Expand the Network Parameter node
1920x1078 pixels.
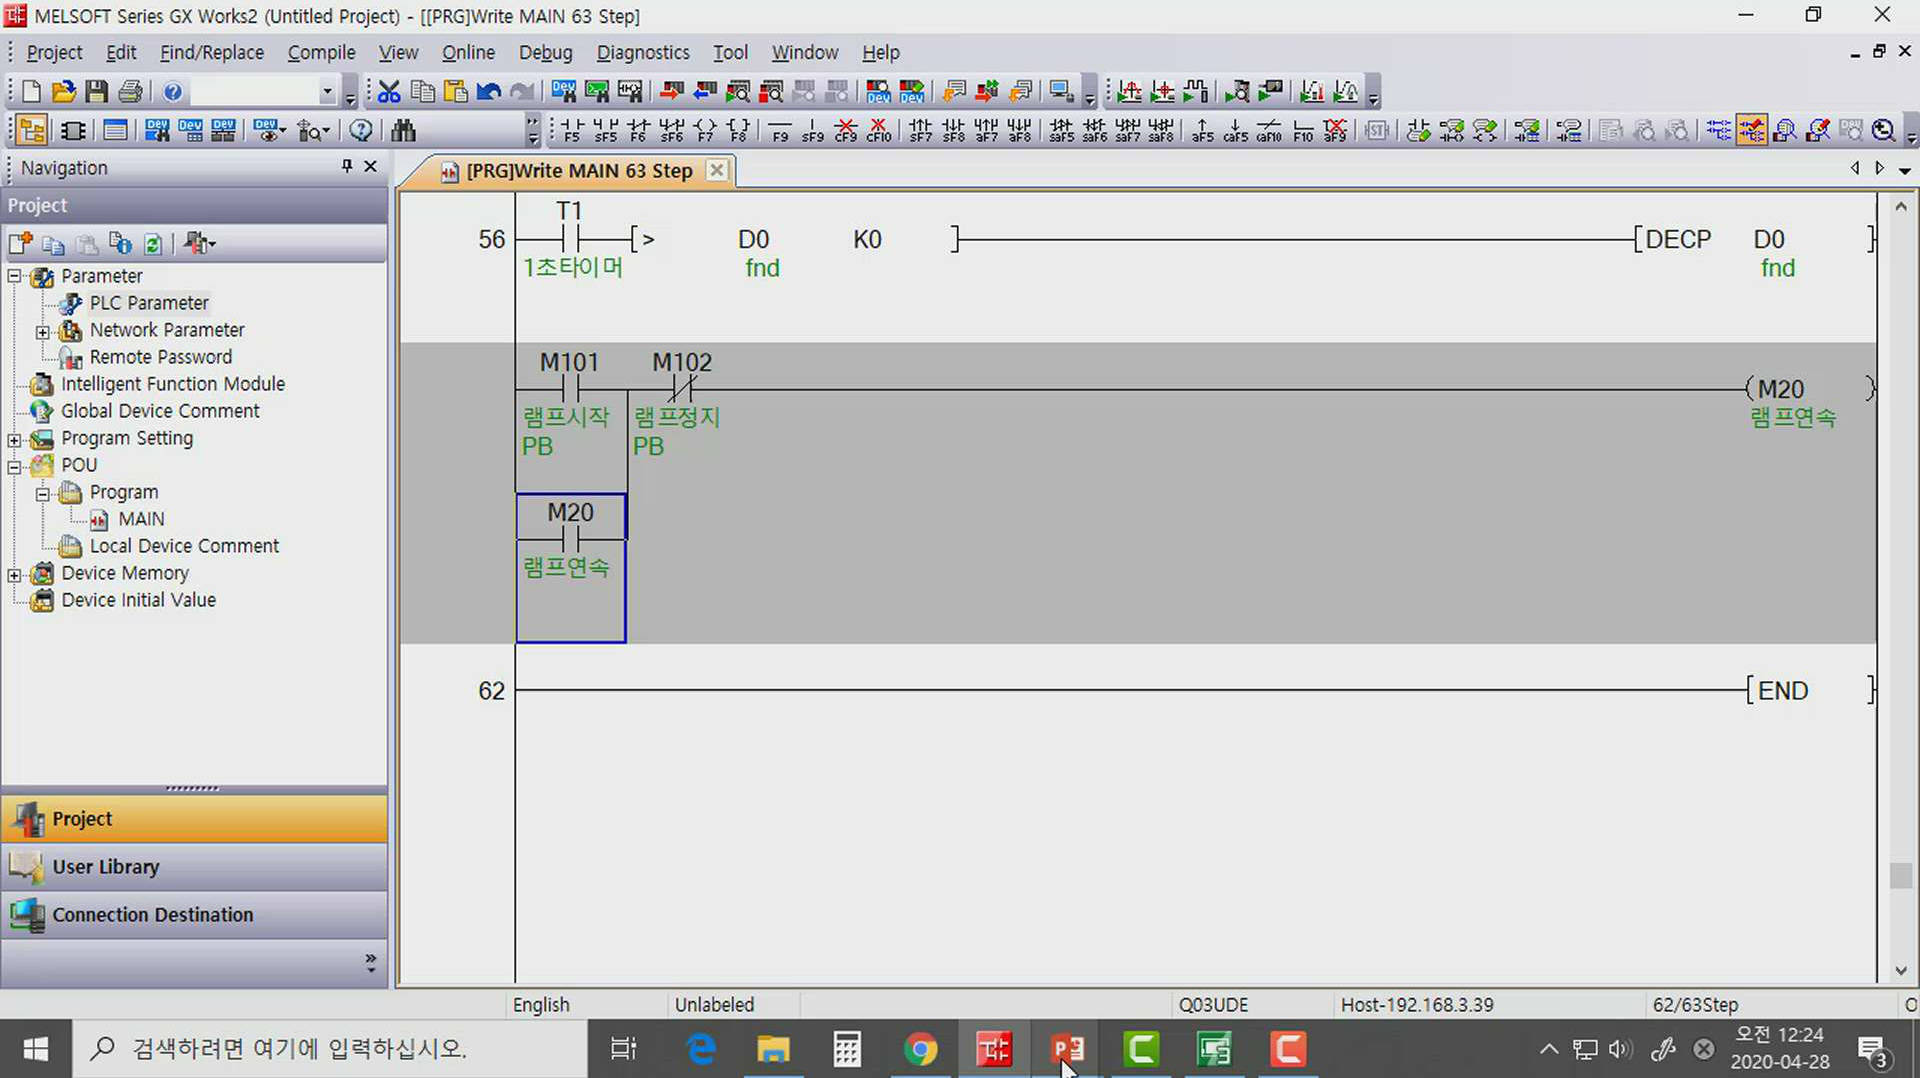[43, 331]
